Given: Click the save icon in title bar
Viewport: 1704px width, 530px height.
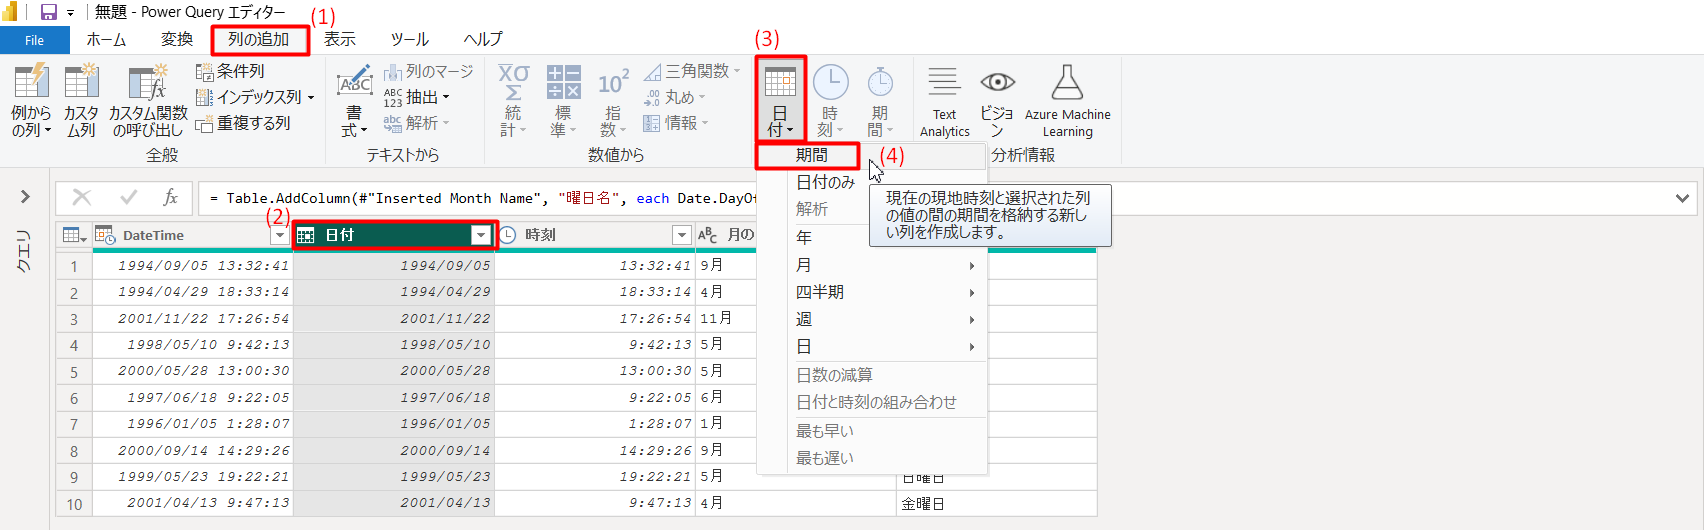Looking at the screenshot, I should pos(48,12).
